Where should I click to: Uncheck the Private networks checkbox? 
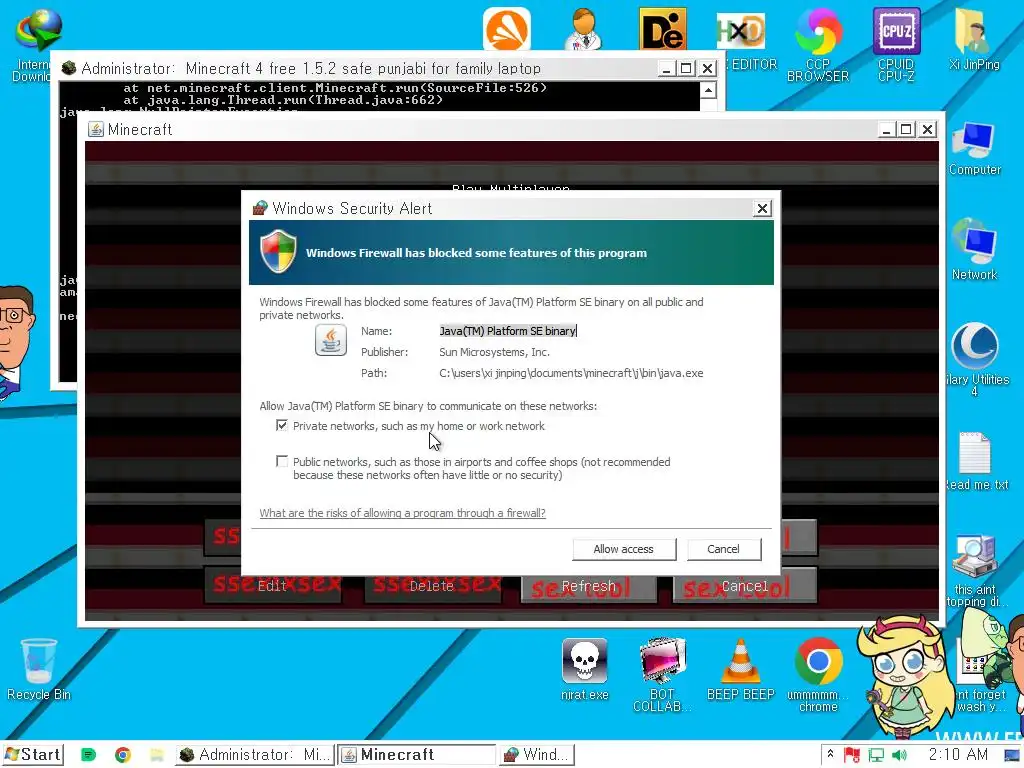coord(281,426)
